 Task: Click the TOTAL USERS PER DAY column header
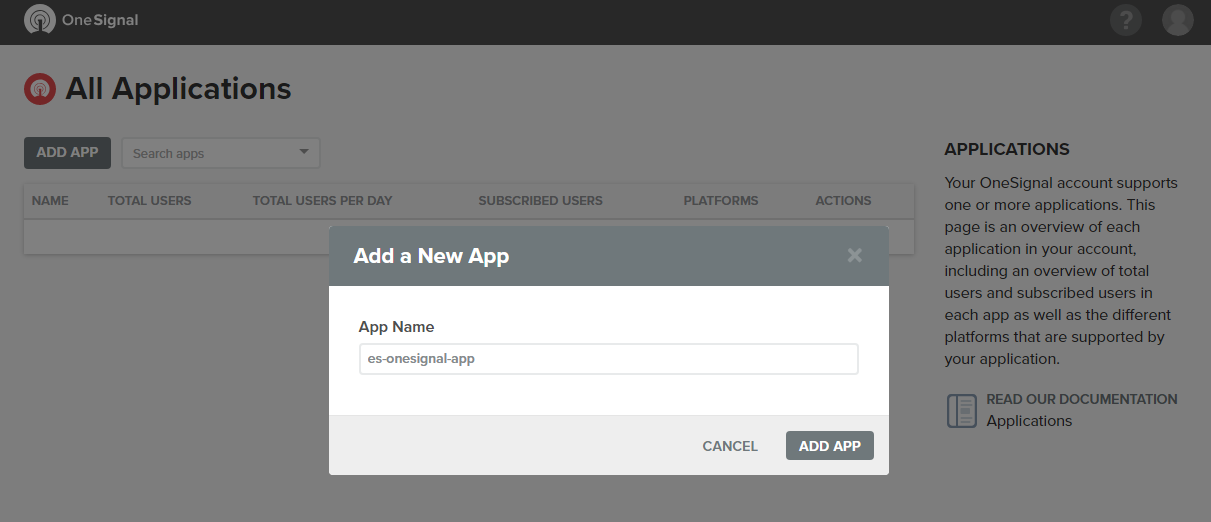click(322, 200)
